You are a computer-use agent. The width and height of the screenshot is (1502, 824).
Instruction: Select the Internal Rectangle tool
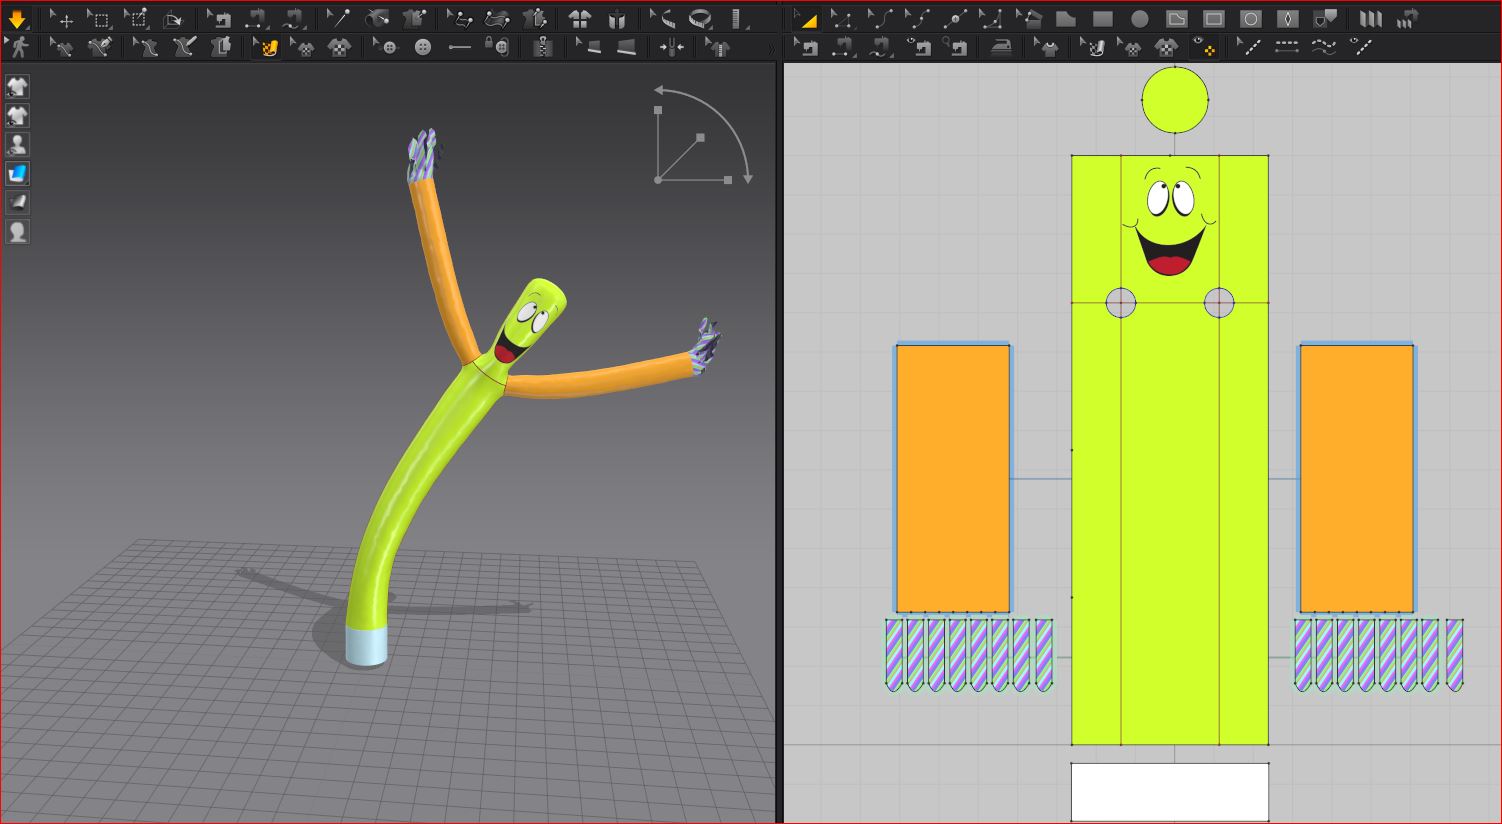click(x=1213, y=19)
